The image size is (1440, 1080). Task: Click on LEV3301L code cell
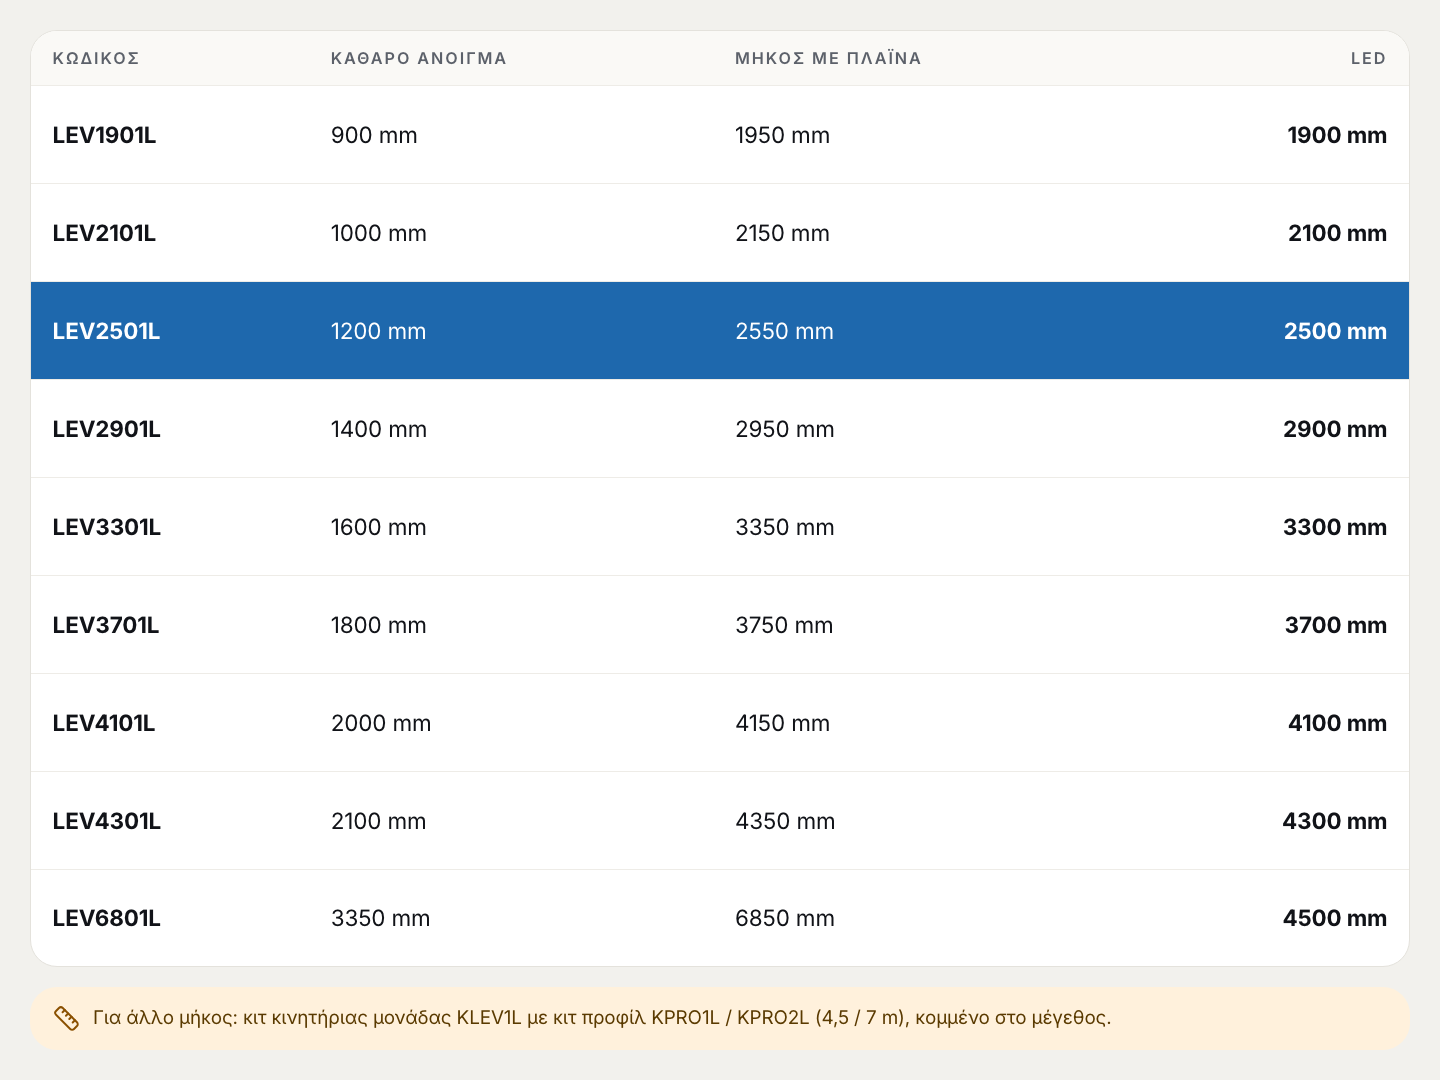(106, 527)
